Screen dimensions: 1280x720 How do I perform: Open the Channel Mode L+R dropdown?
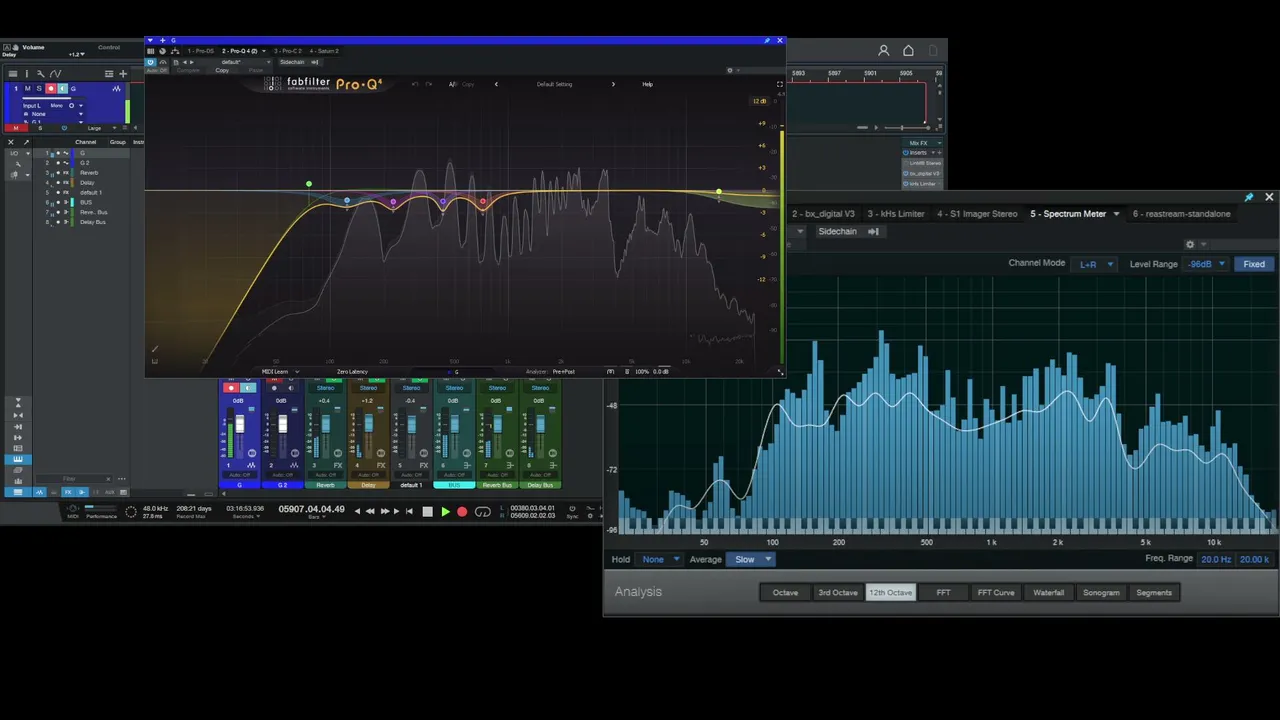point(1093,264)
